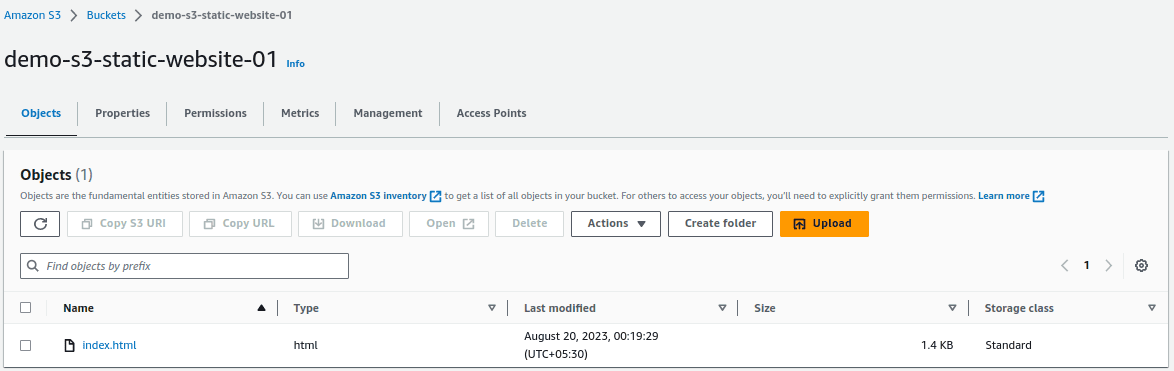
Task: Open the Management tab
Action: click(388, 113)
